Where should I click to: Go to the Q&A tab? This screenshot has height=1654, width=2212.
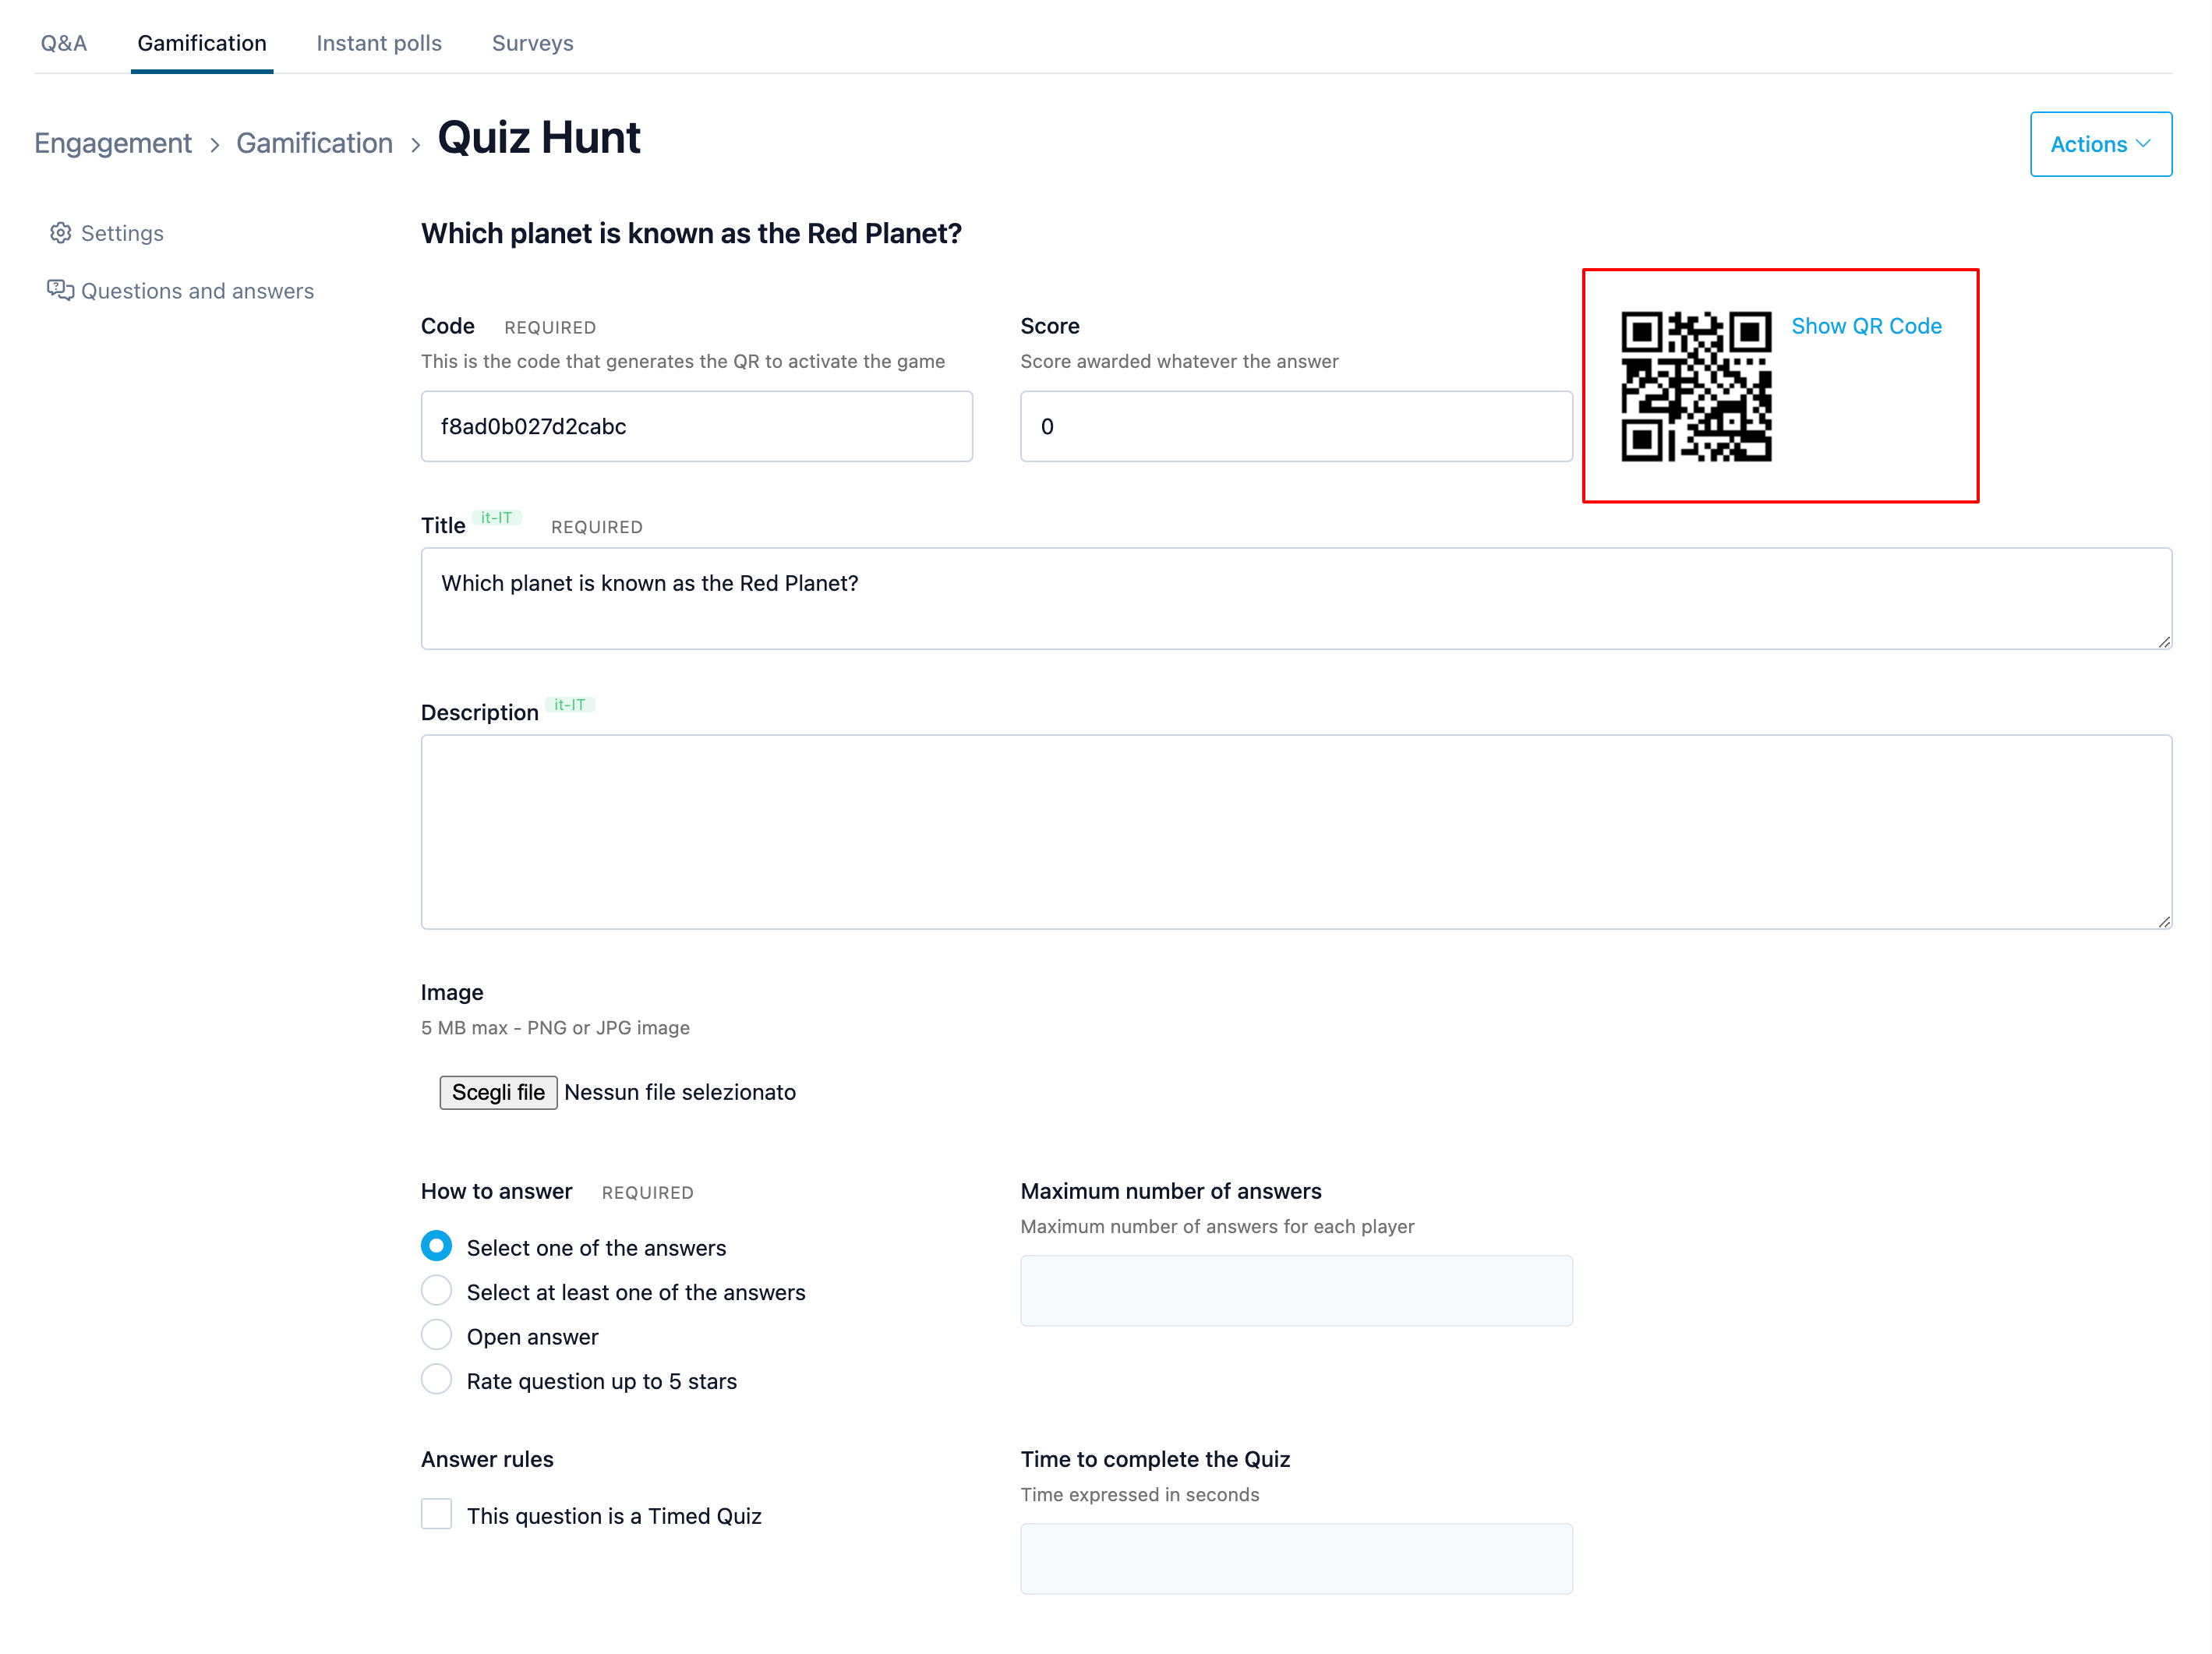pyautogui.click(x=64, y=43)
